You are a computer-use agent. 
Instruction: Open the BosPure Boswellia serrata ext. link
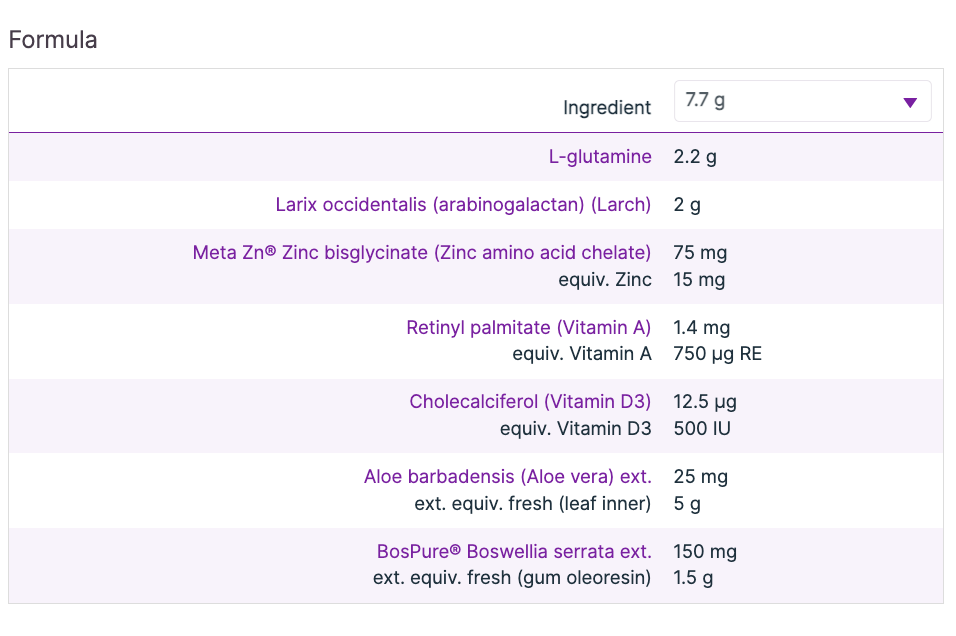click(514, 551)
